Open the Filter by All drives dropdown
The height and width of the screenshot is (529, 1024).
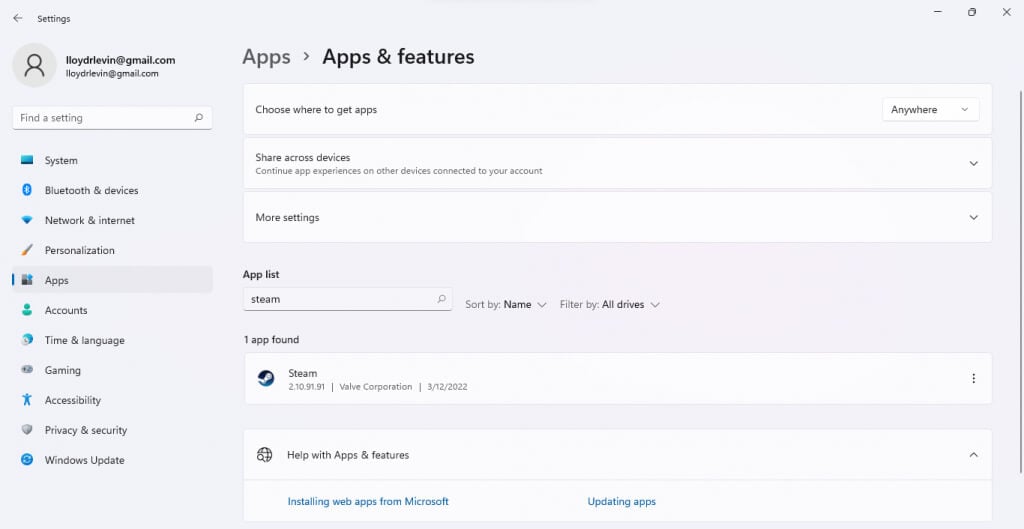click(610, 304)
